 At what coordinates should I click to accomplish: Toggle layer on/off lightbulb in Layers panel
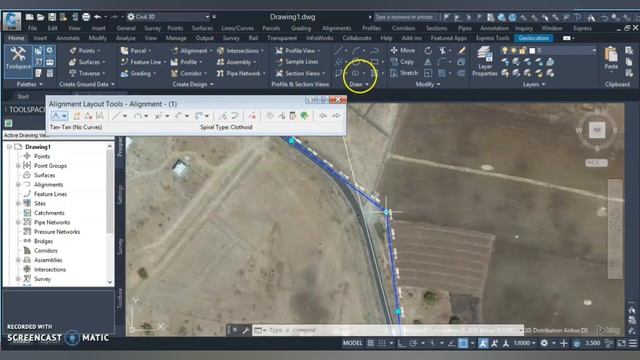505,51
